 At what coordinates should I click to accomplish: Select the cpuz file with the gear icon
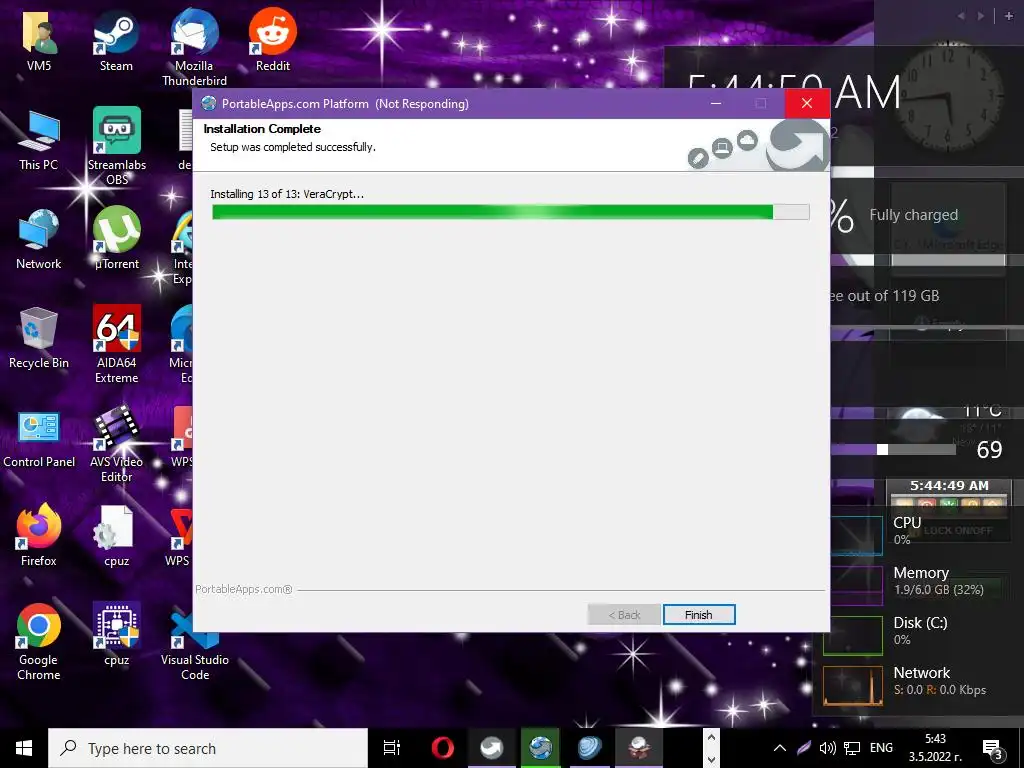116,536
